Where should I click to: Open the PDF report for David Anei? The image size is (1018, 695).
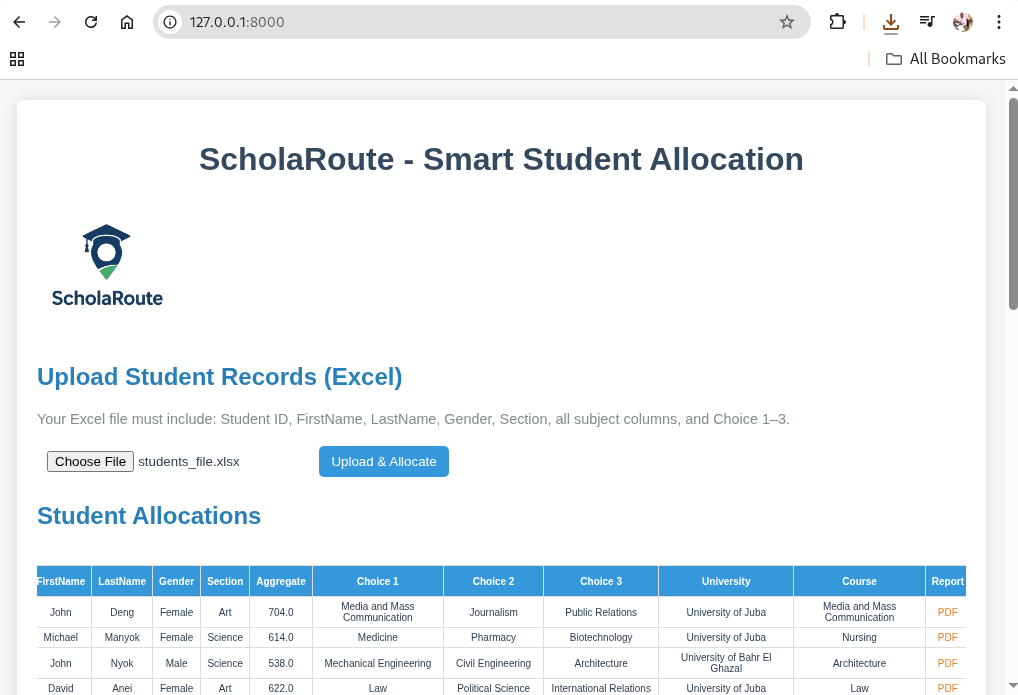click(x=947, y=688)
